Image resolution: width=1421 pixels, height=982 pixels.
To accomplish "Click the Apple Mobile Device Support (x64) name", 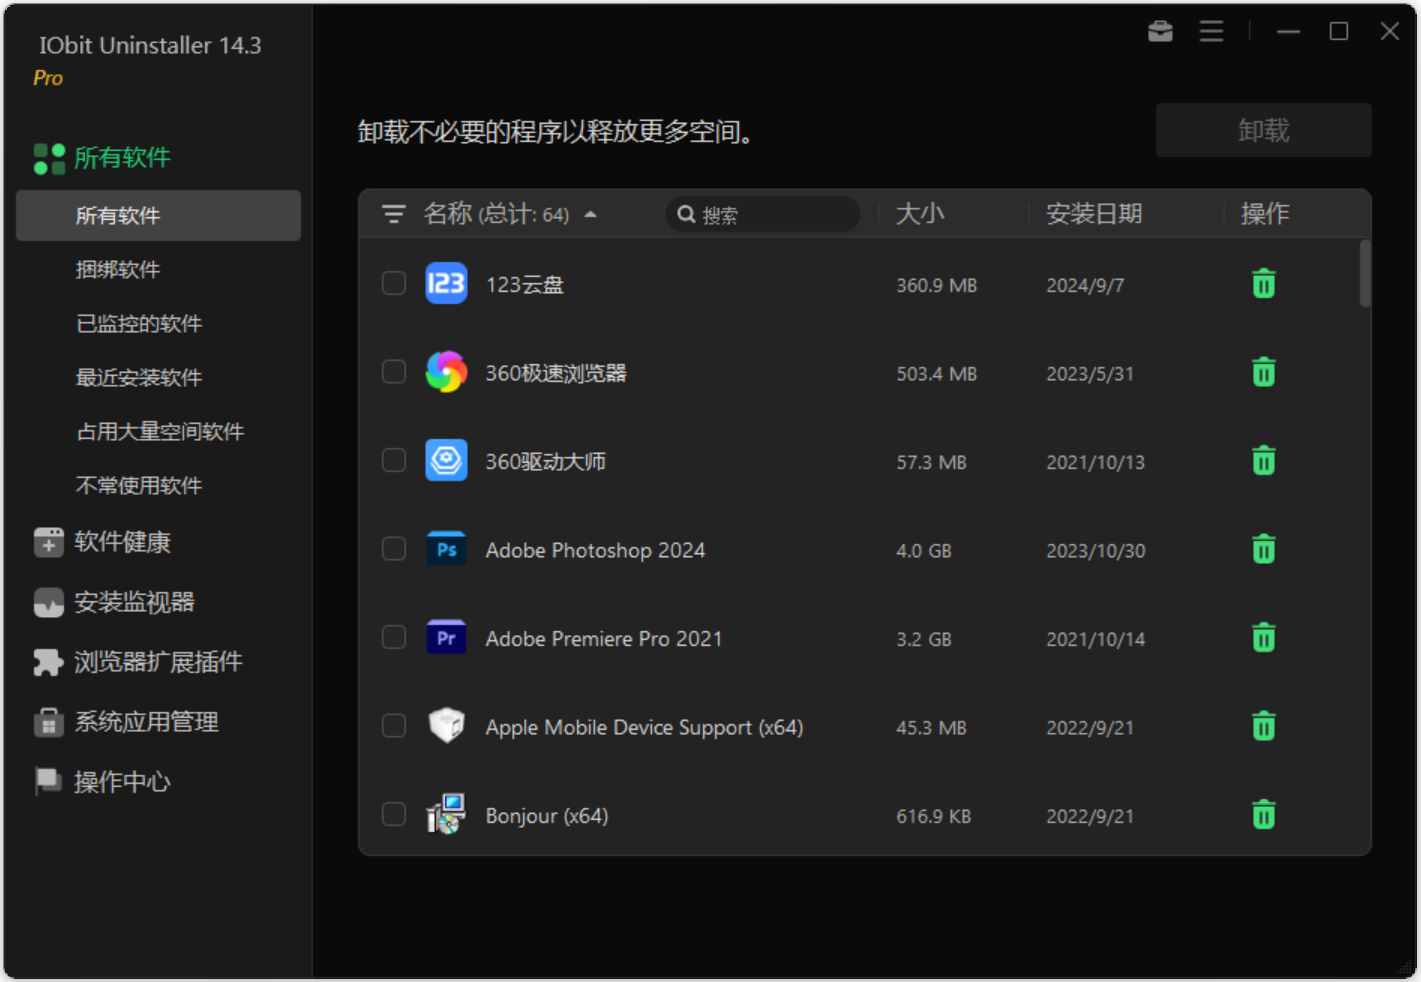I will click(x=644, y=727).
